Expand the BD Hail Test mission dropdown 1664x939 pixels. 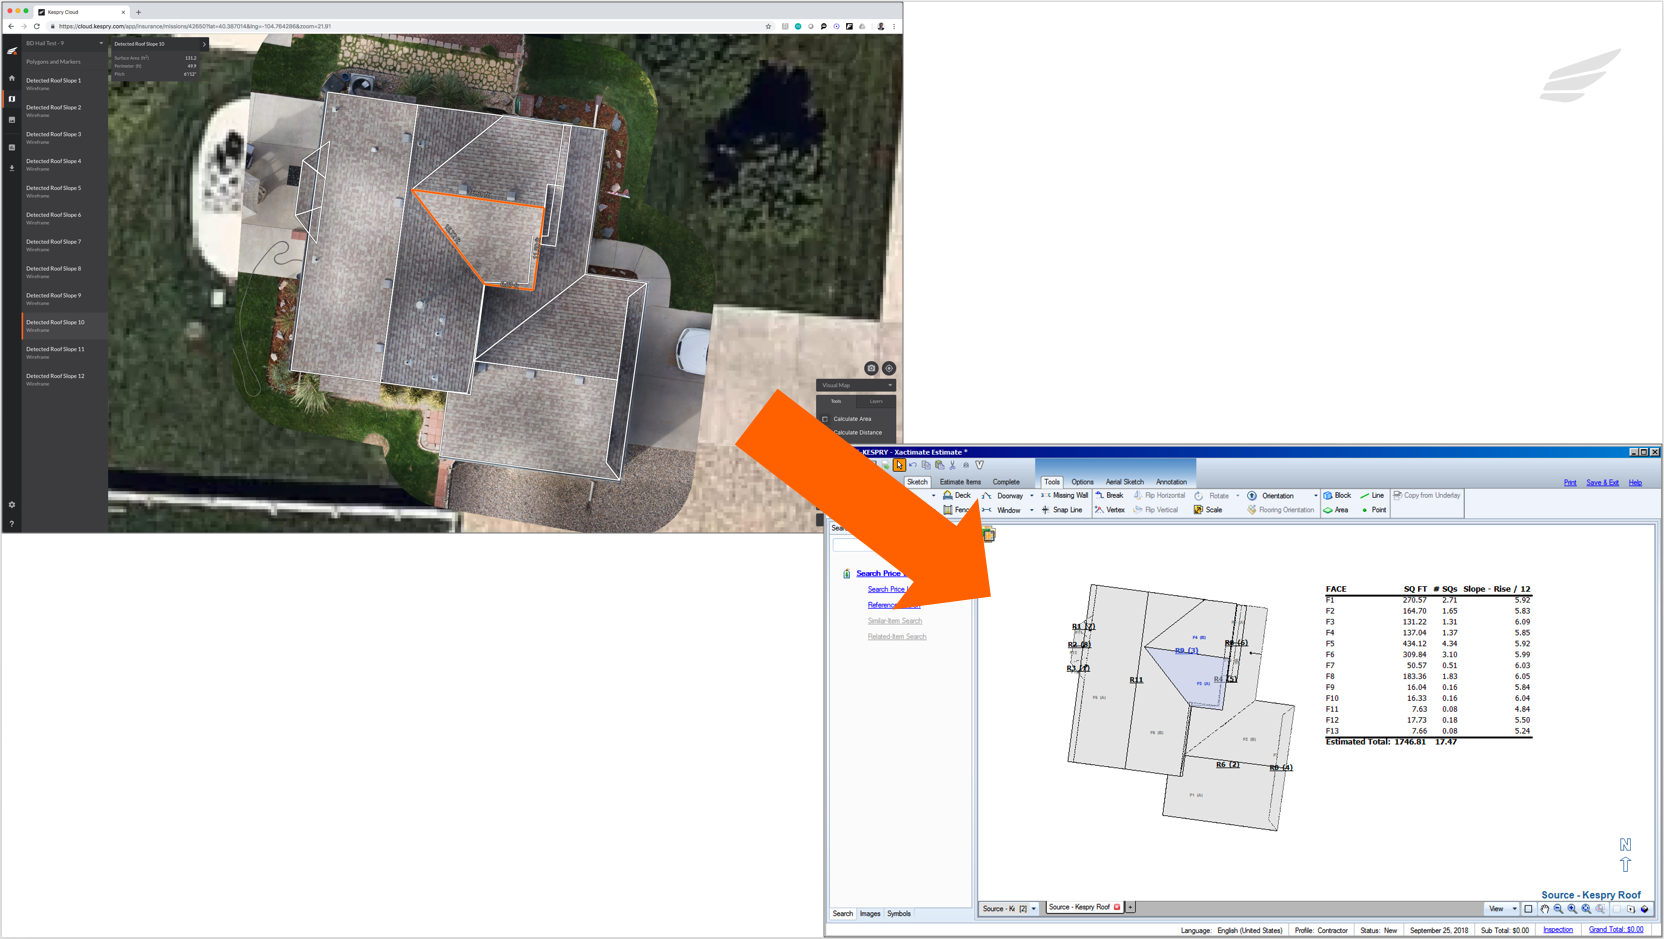click(x=100, y=44)
